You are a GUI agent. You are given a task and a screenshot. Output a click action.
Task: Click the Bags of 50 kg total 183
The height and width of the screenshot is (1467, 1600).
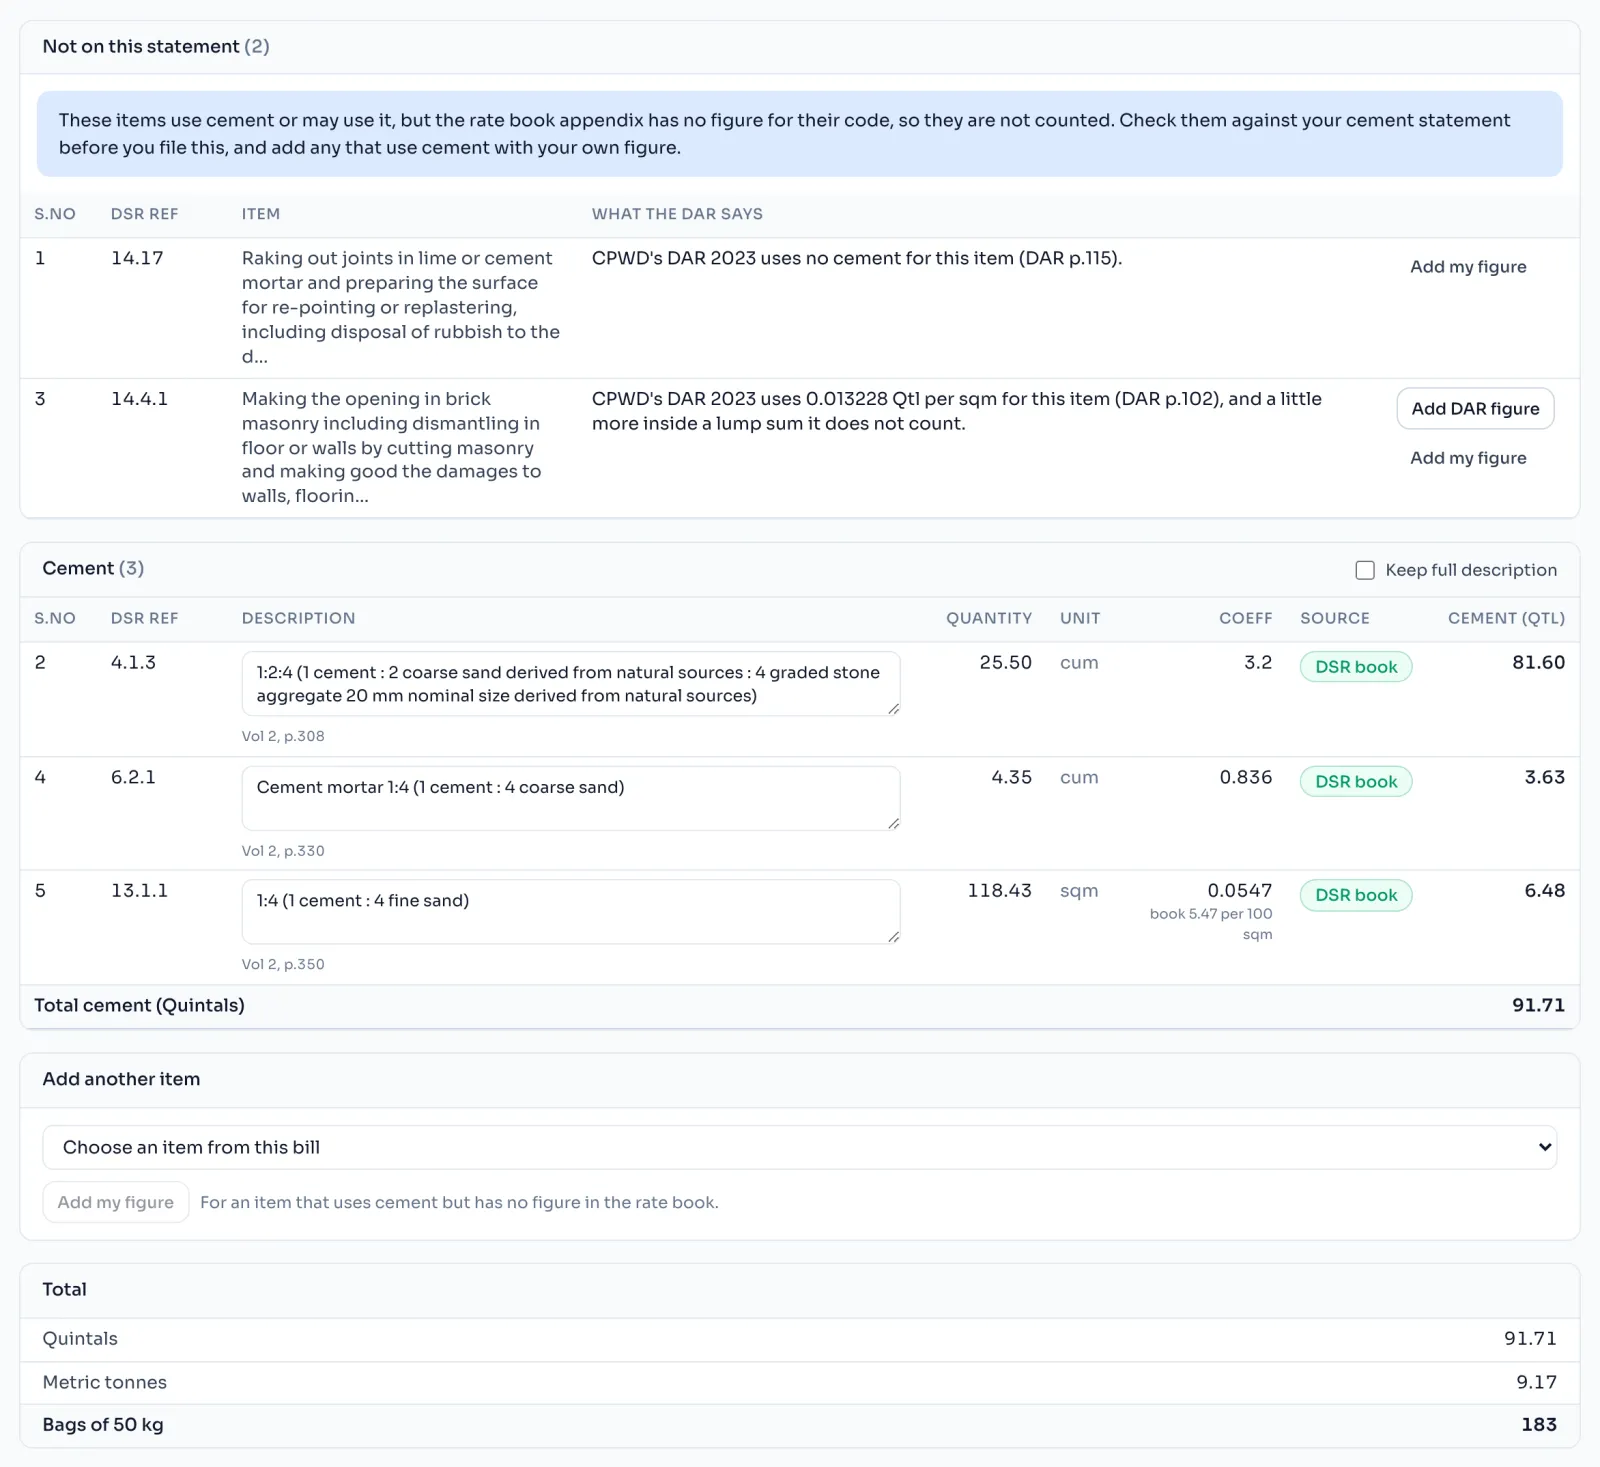tap(1539, 1424)
